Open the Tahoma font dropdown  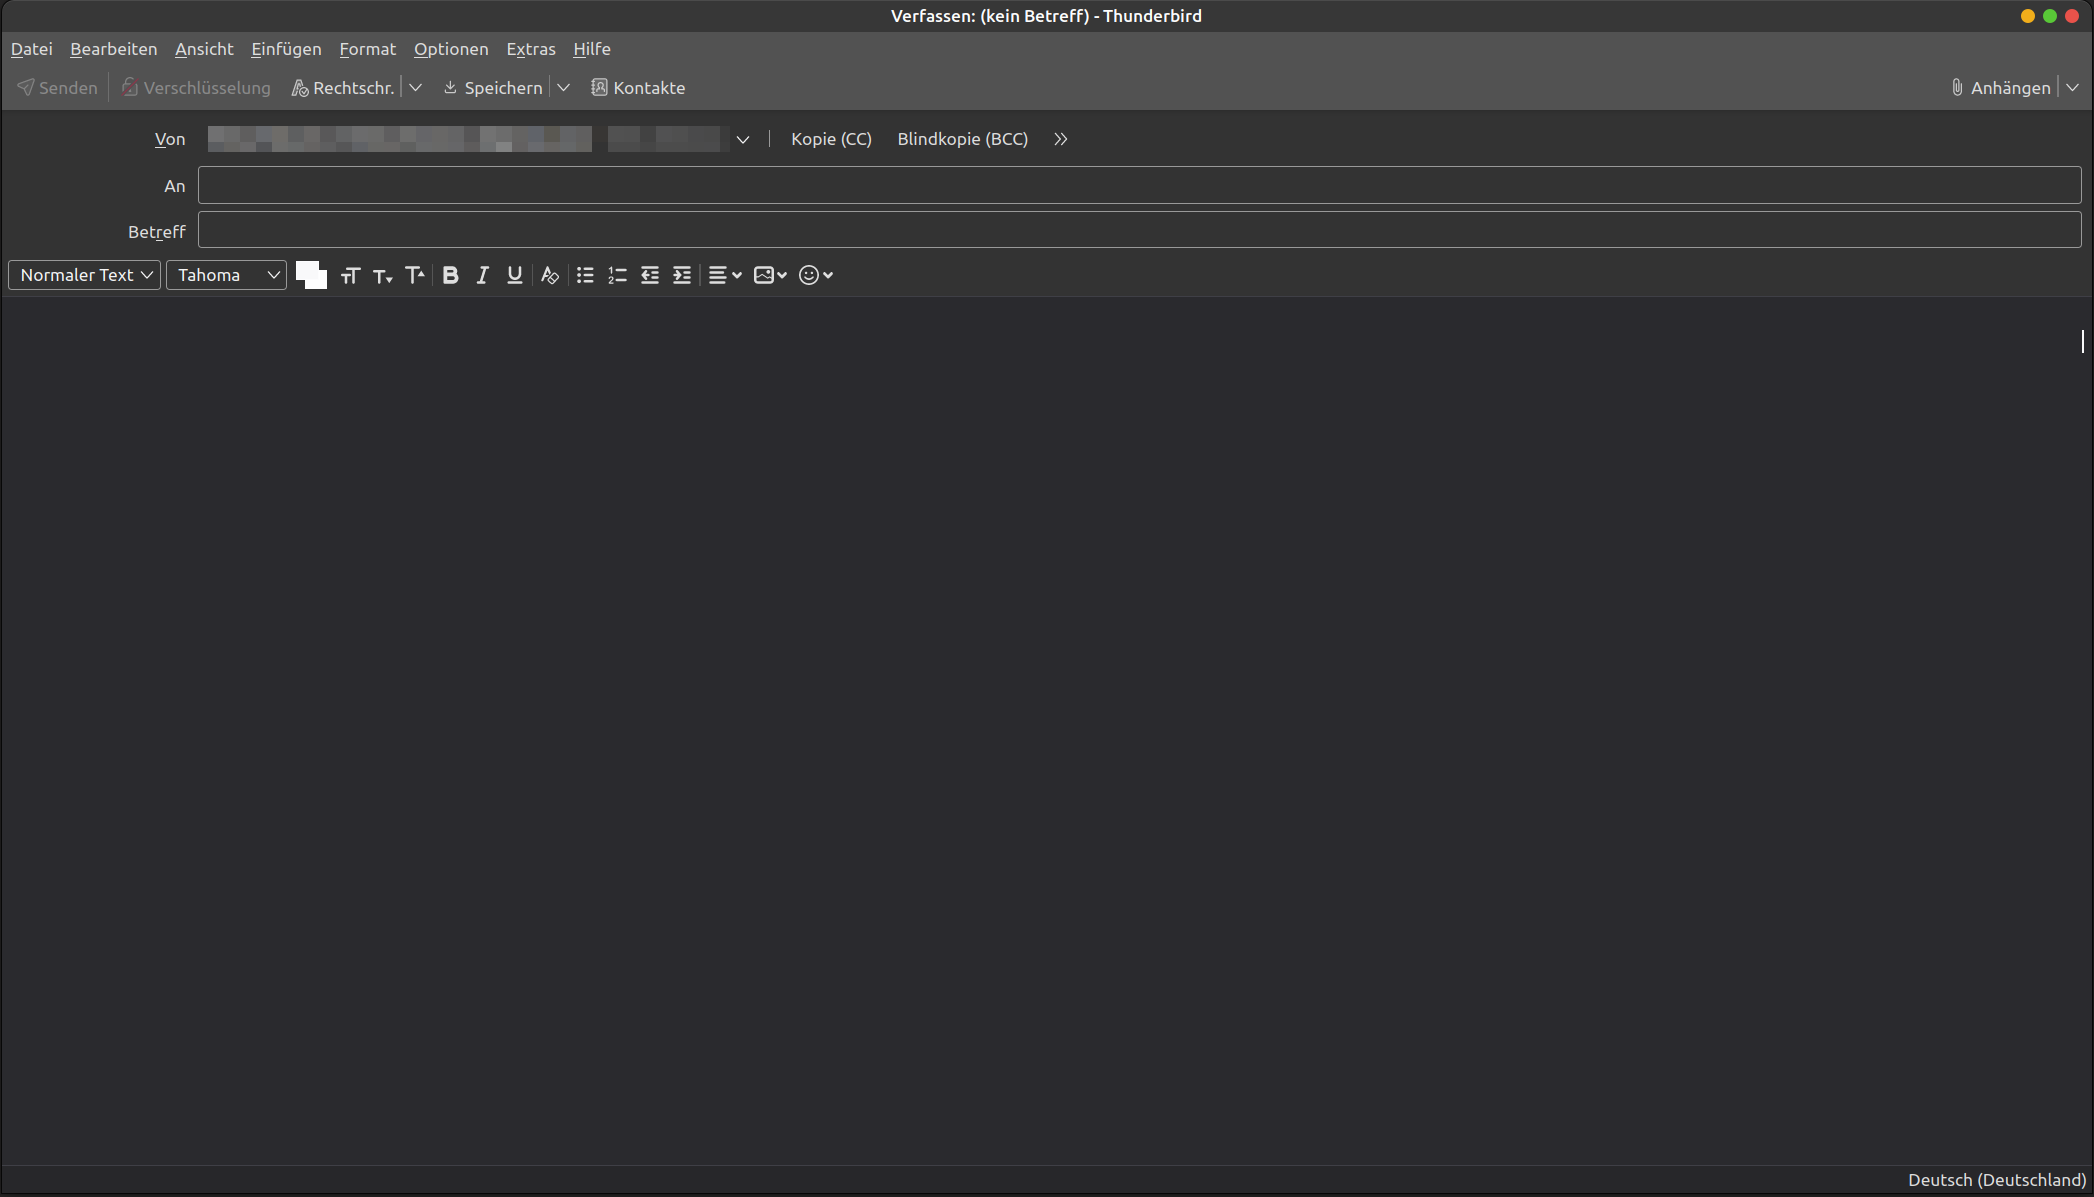click(x=227, y=275)
